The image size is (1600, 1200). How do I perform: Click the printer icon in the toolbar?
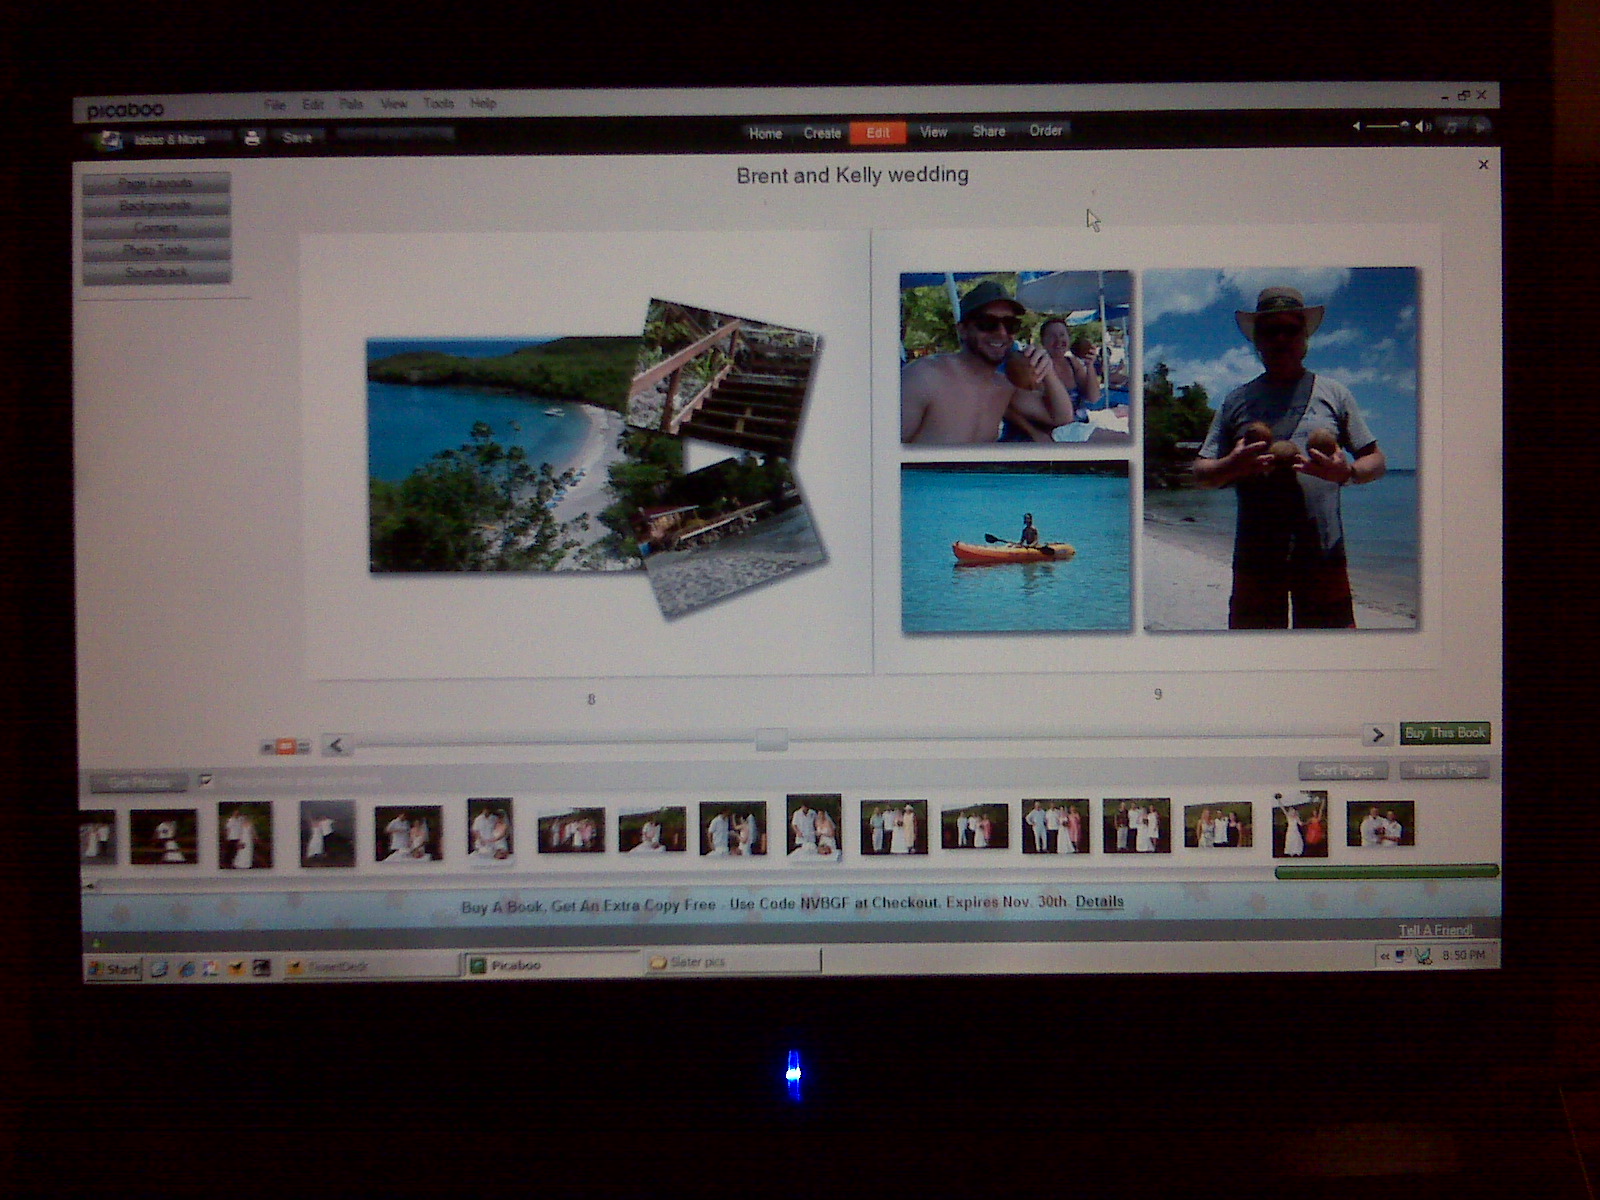(252, 138)
